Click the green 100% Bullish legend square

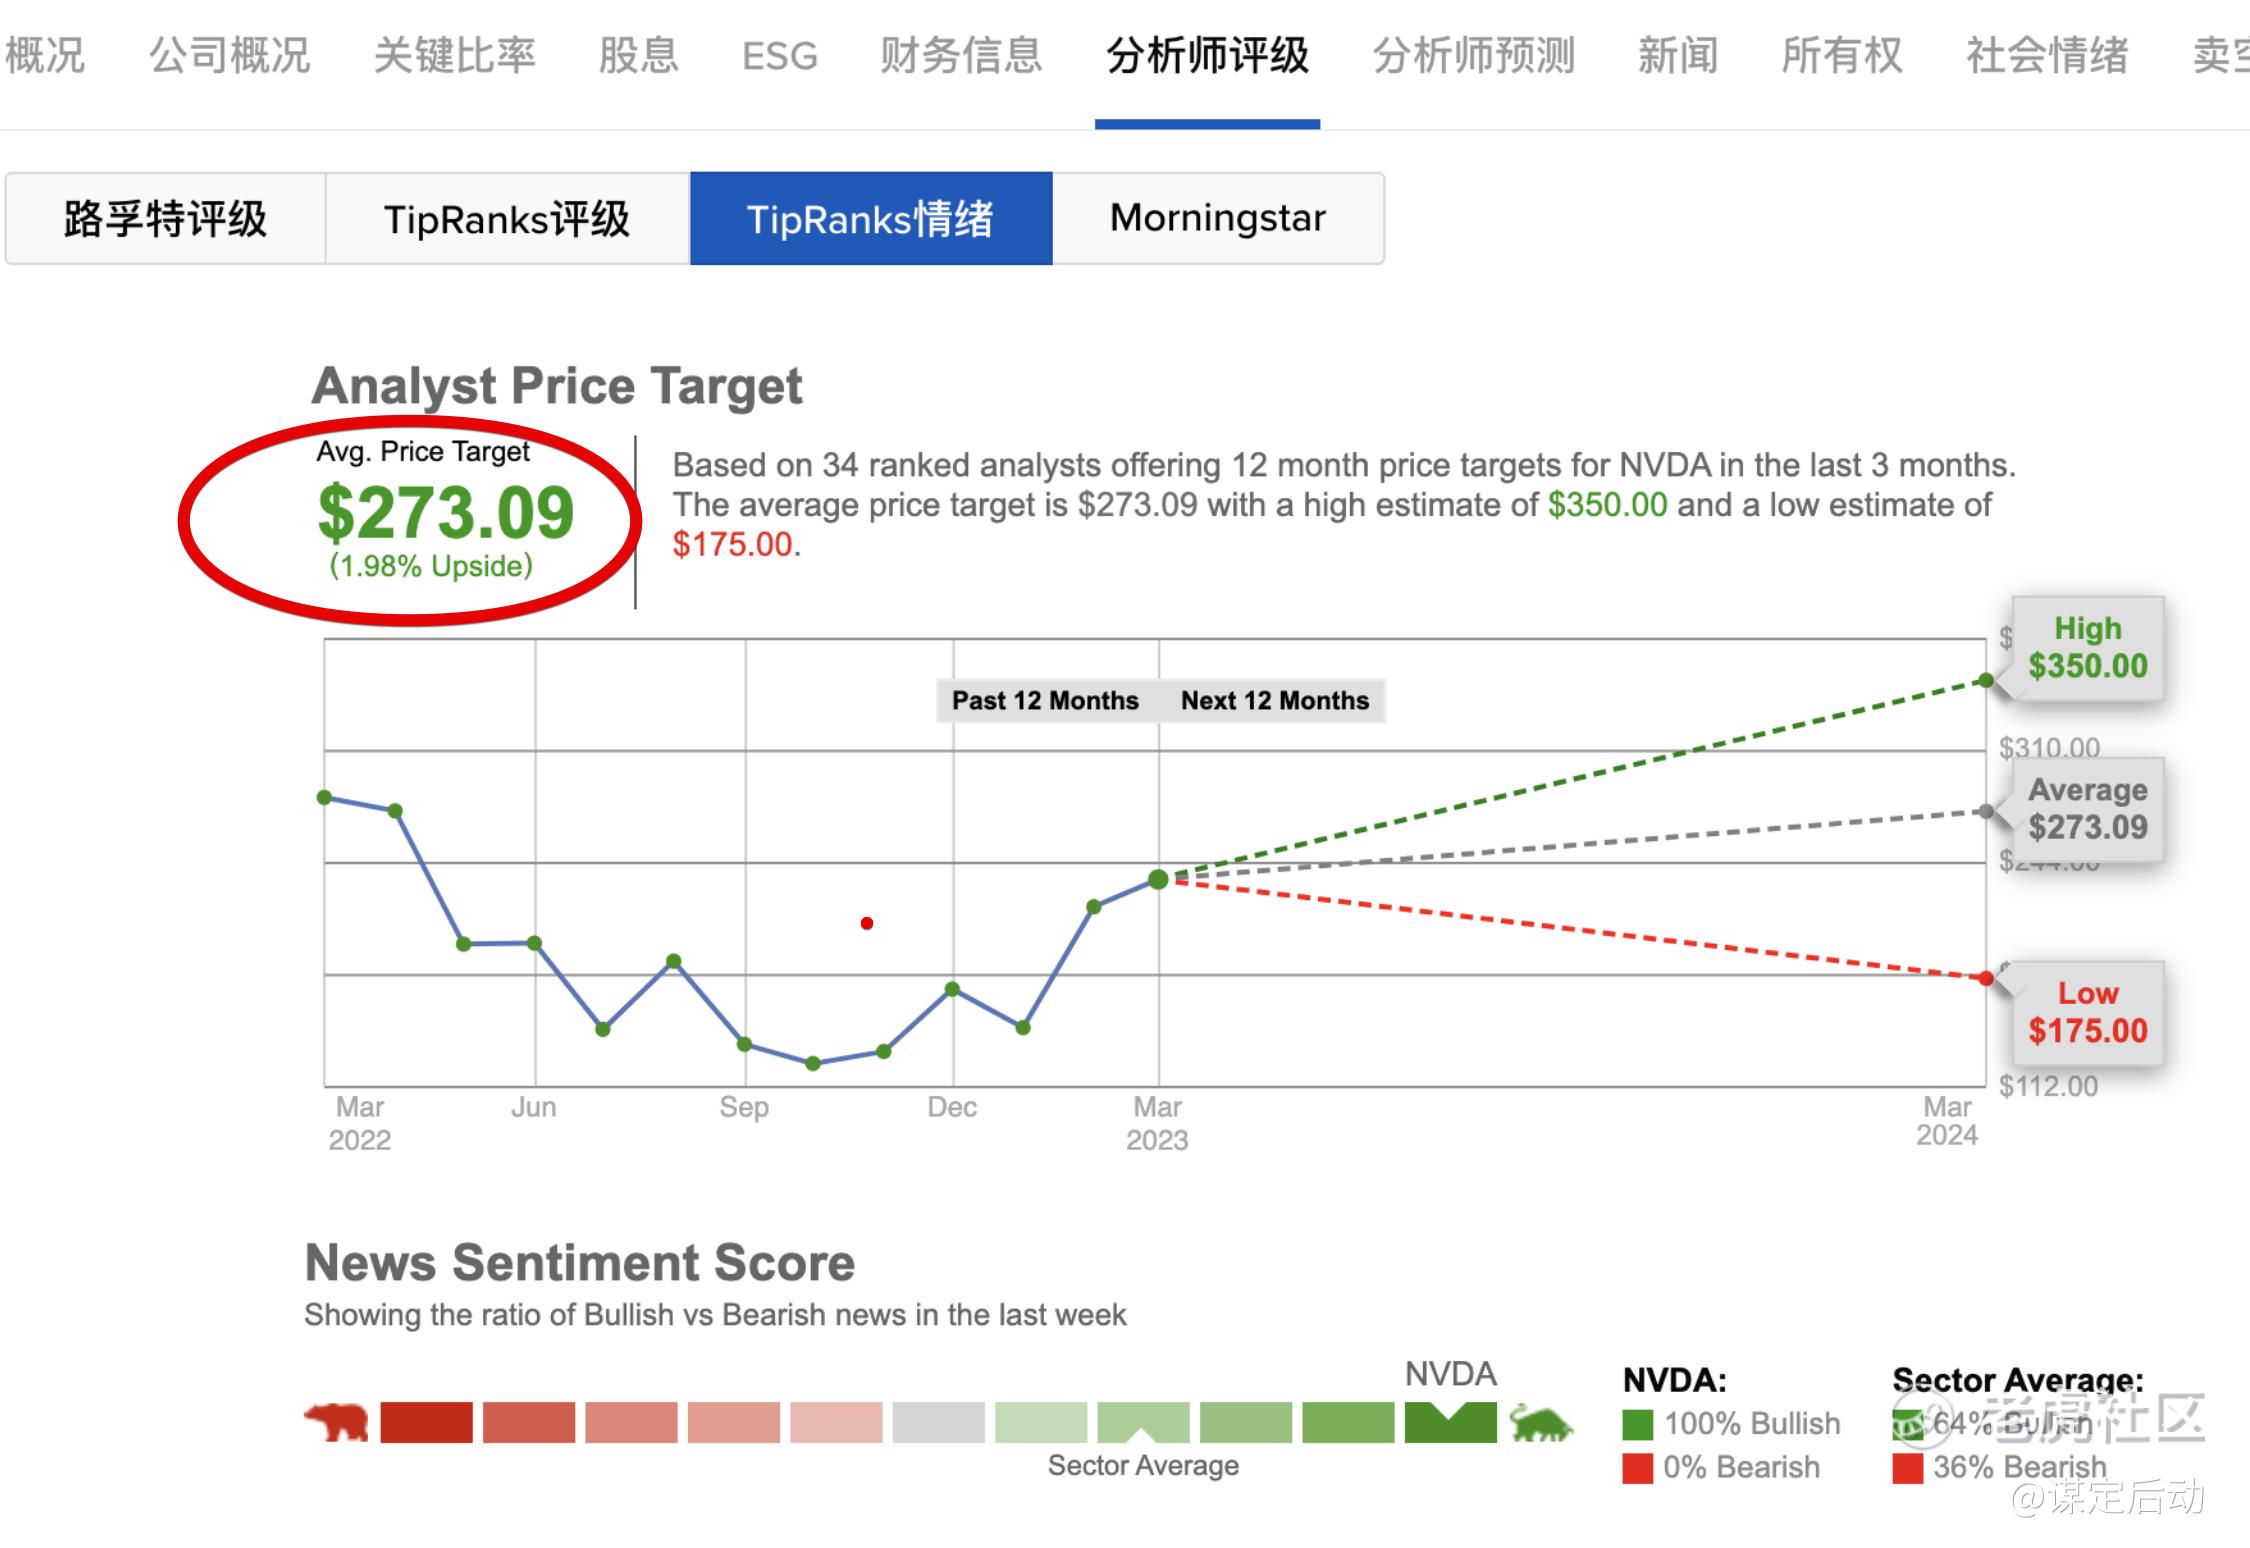coord(1637,1424)
